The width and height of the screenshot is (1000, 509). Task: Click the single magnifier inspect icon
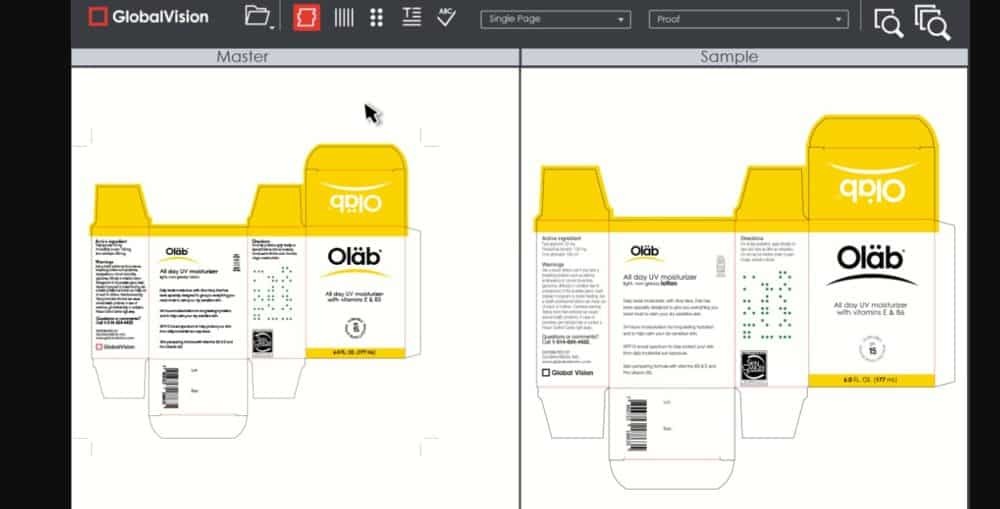pos(887,21)
